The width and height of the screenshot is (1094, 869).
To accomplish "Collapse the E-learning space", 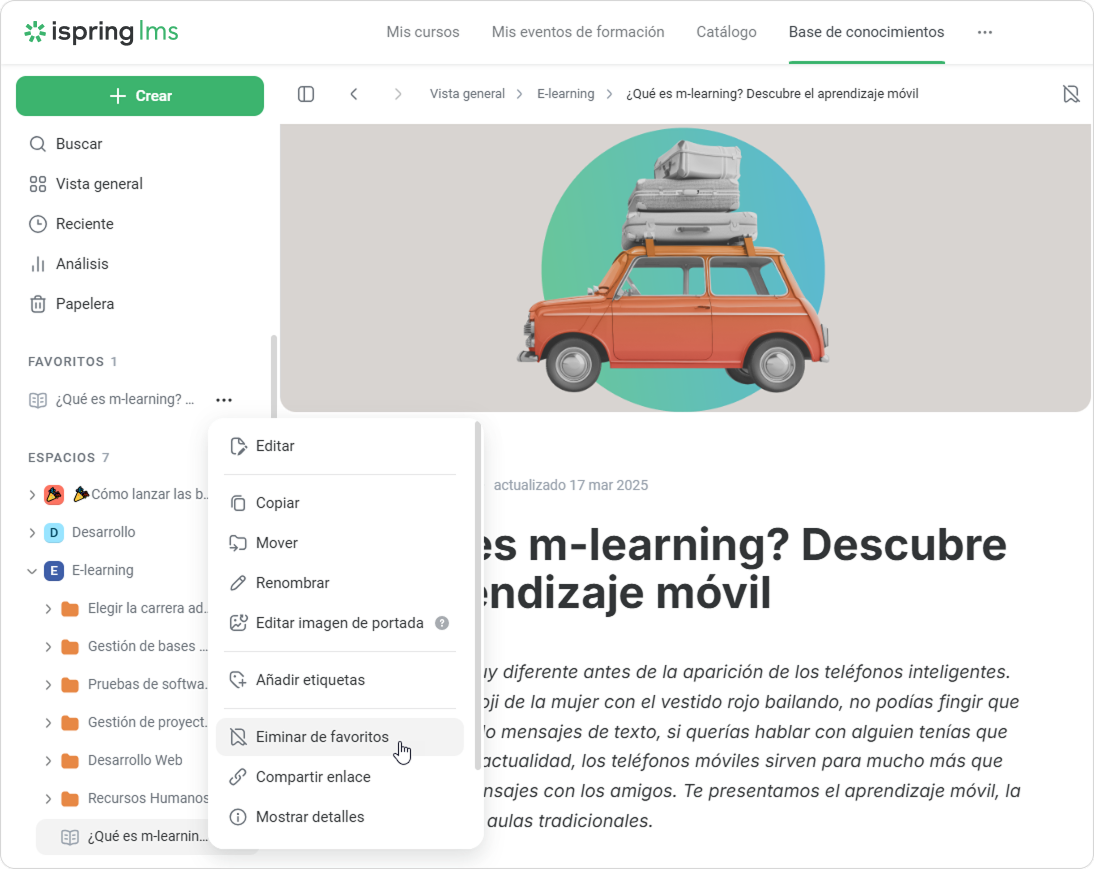I will (32, 571).
